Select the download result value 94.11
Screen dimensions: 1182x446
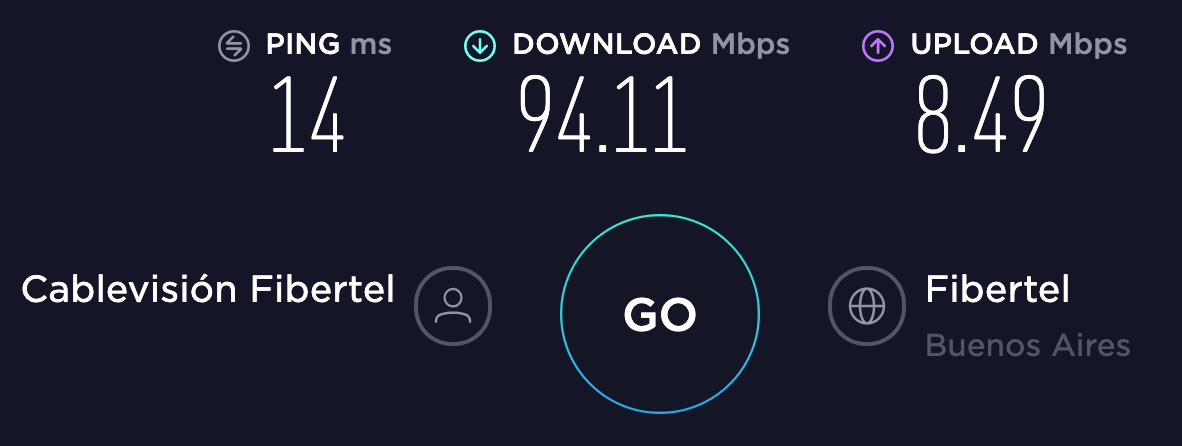603,115
